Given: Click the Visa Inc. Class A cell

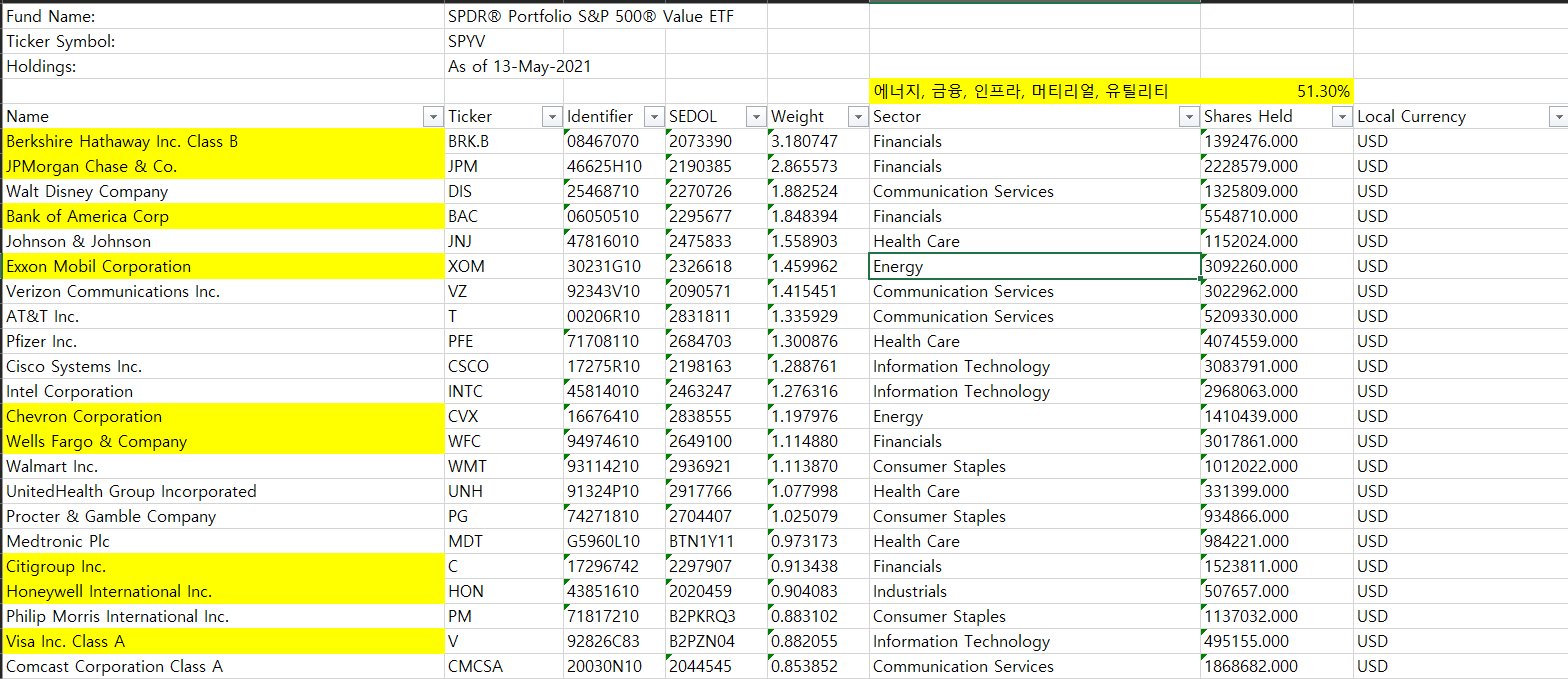Looking at the screenshot, I should click(x=224, y=641).
